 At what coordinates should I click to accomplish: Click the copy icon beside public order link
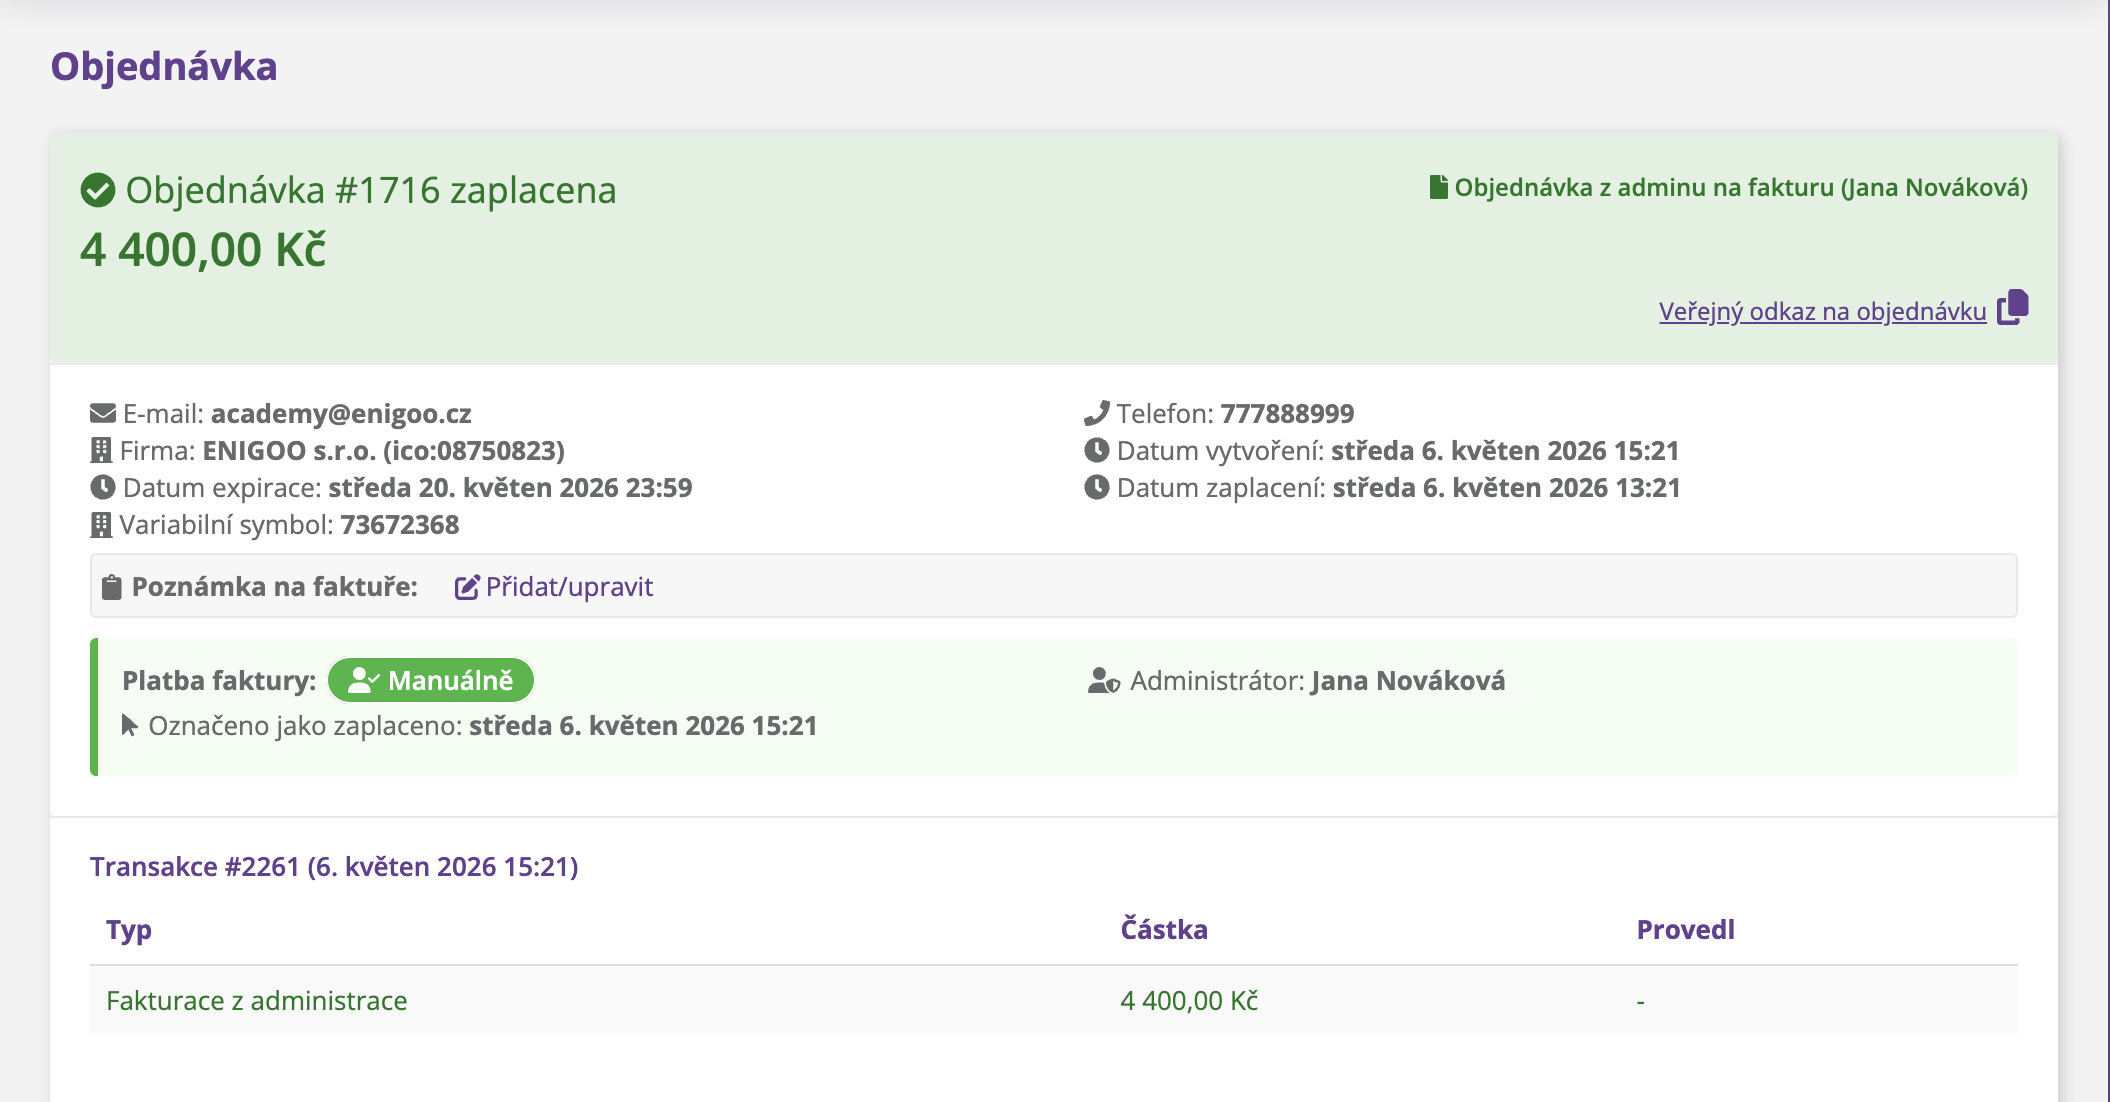coord(2012,308)
